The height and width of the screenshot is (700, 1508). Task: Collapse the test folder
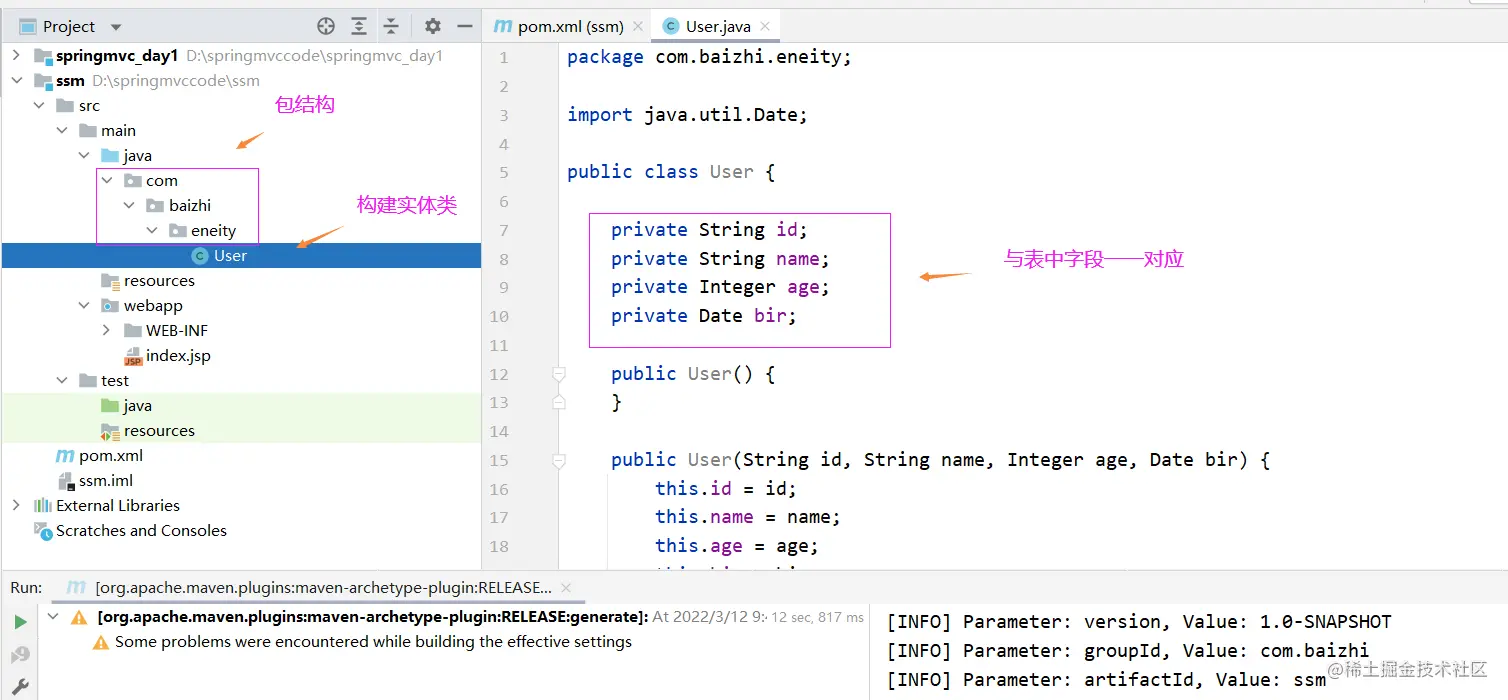point(61,381)
